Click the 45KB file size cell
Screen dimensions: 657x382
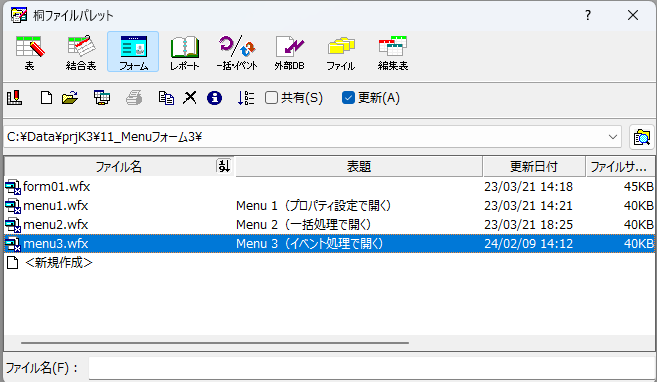pyautogui.click(x=639, y=187)
